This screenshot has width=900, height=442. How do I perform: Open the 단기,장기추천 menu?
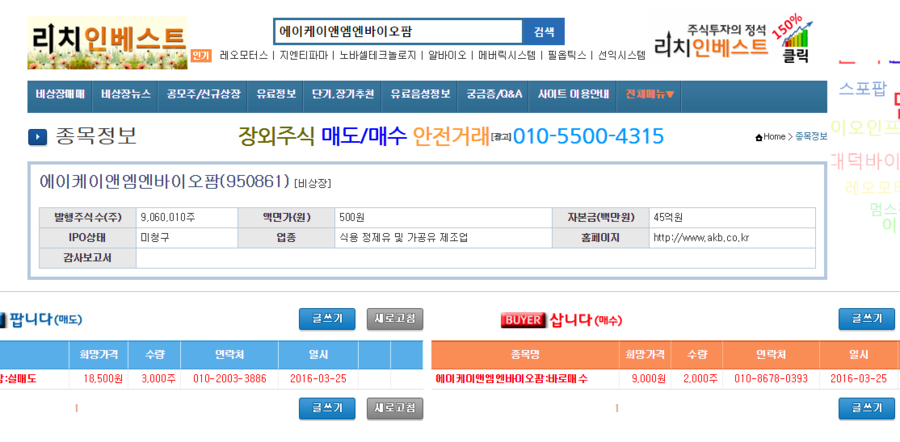coord(343,94)
